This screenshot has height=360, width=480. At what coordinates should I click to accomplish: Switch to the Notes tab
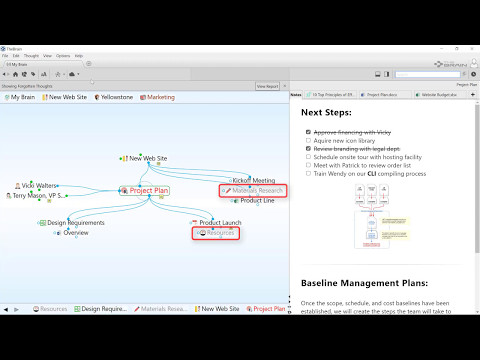296,95
